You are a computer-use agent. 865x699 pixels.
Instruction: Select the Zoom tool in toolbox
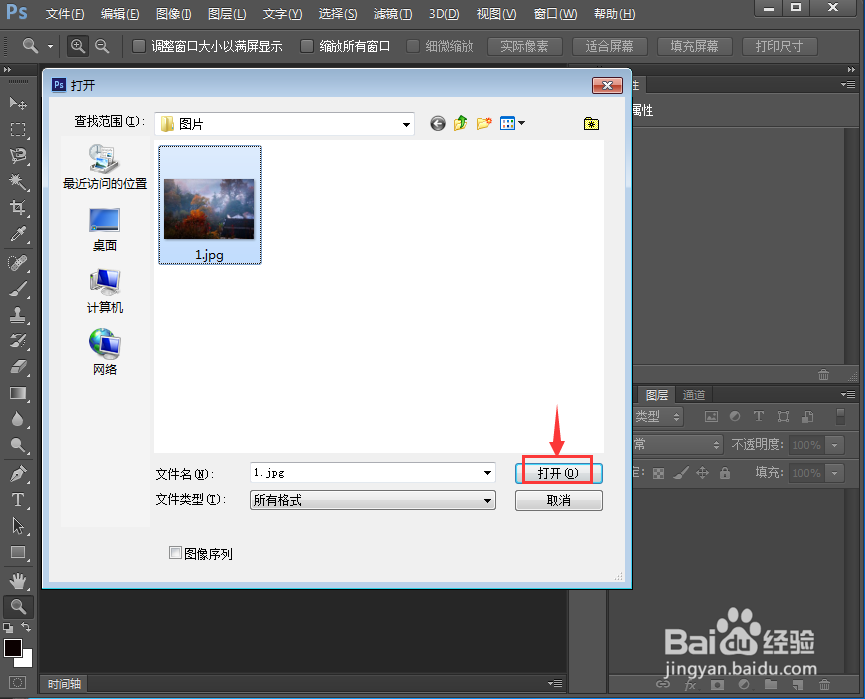(18, 607)
